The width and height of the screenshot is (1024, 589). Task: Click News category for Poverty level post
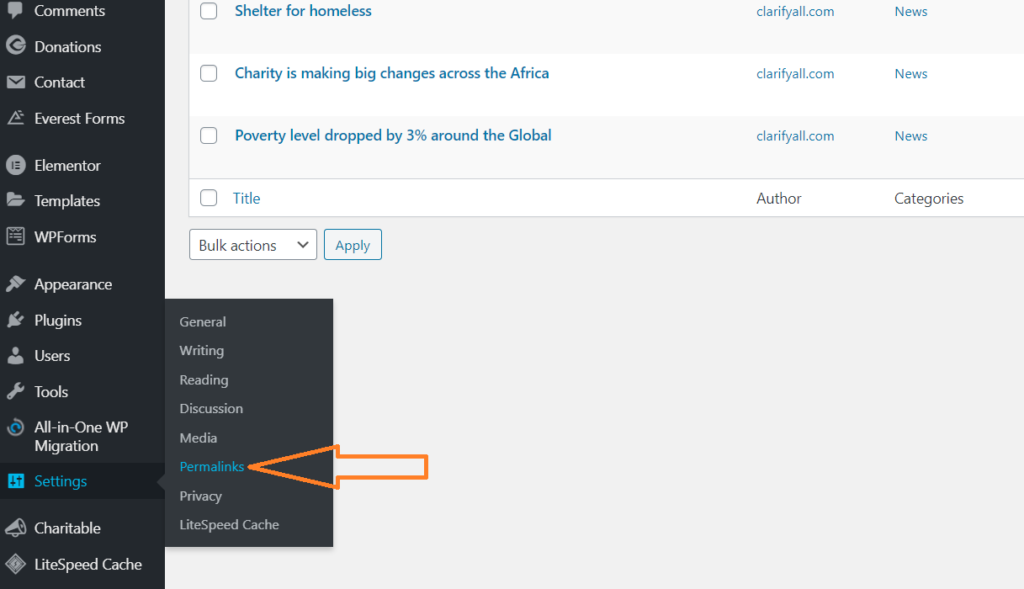910,136
